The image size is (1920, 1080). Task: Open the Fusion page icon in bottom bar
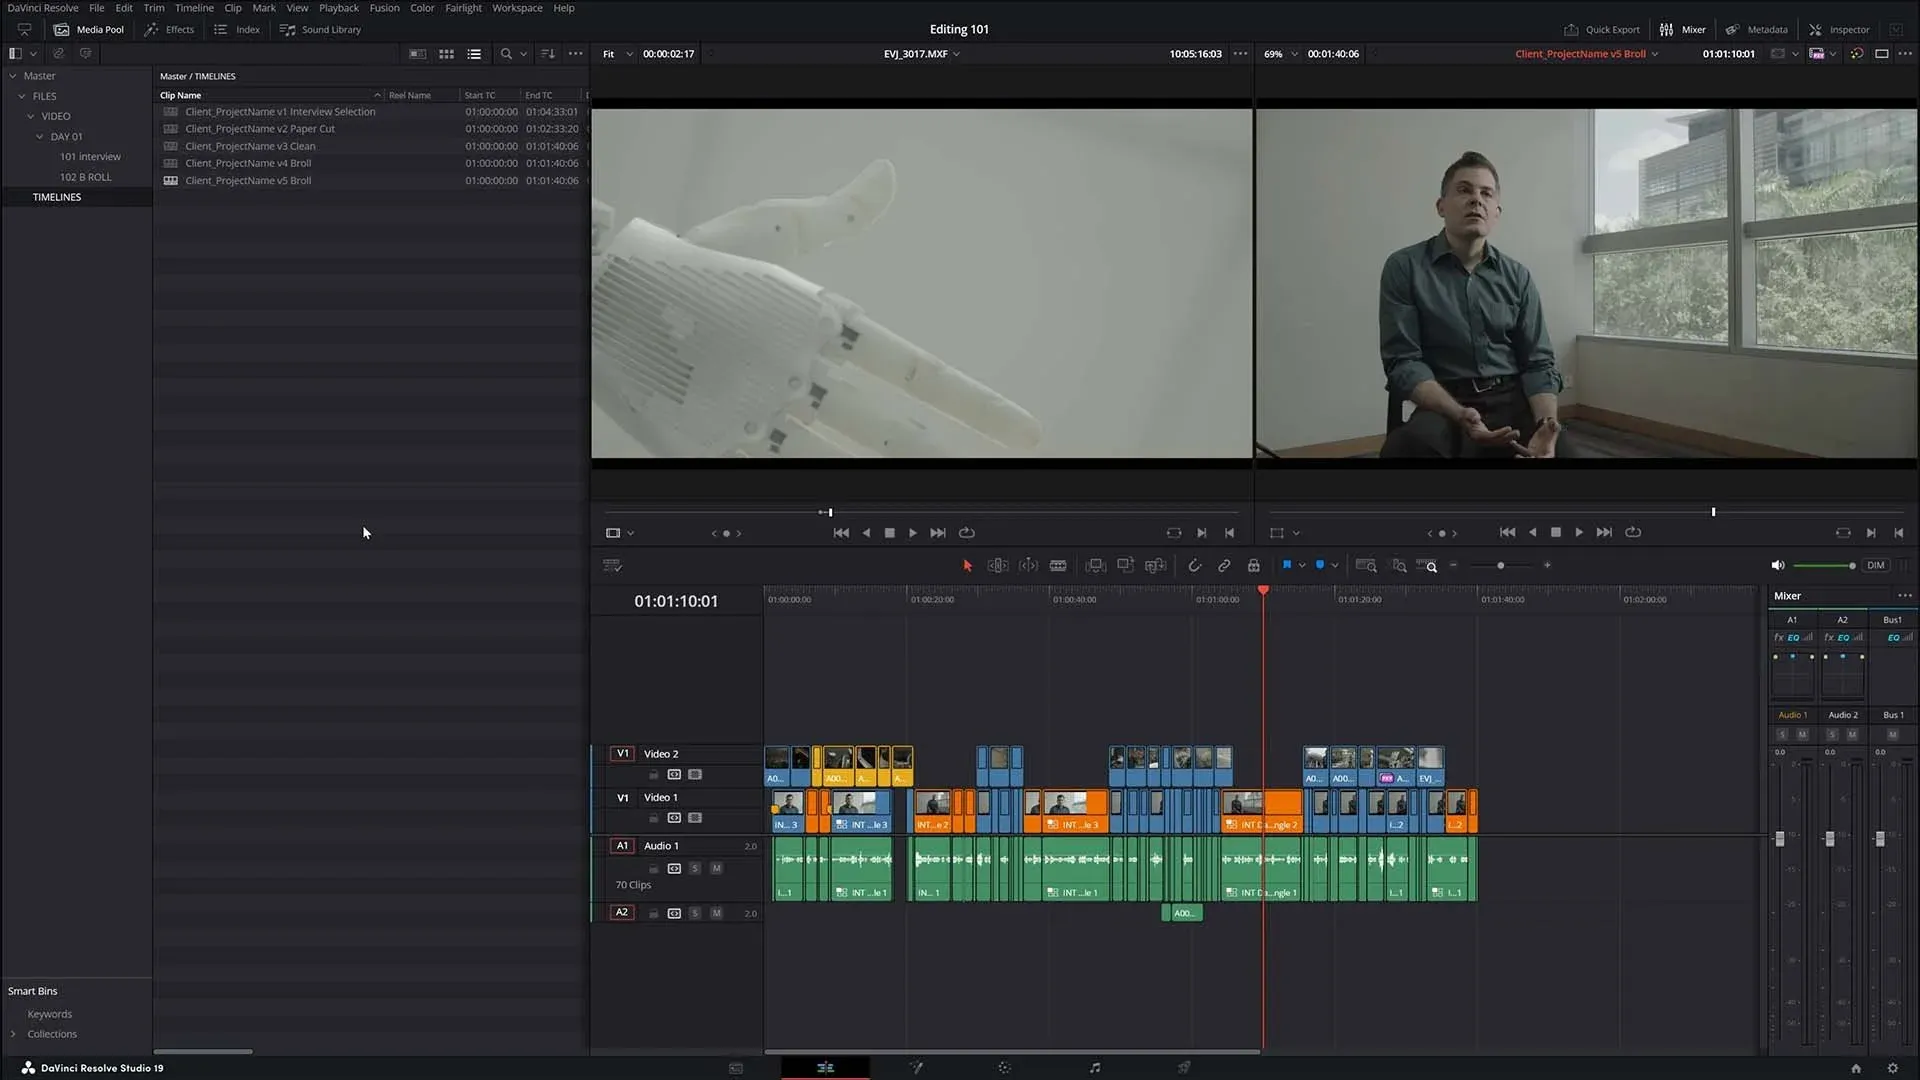click(x=915, y=1068)
